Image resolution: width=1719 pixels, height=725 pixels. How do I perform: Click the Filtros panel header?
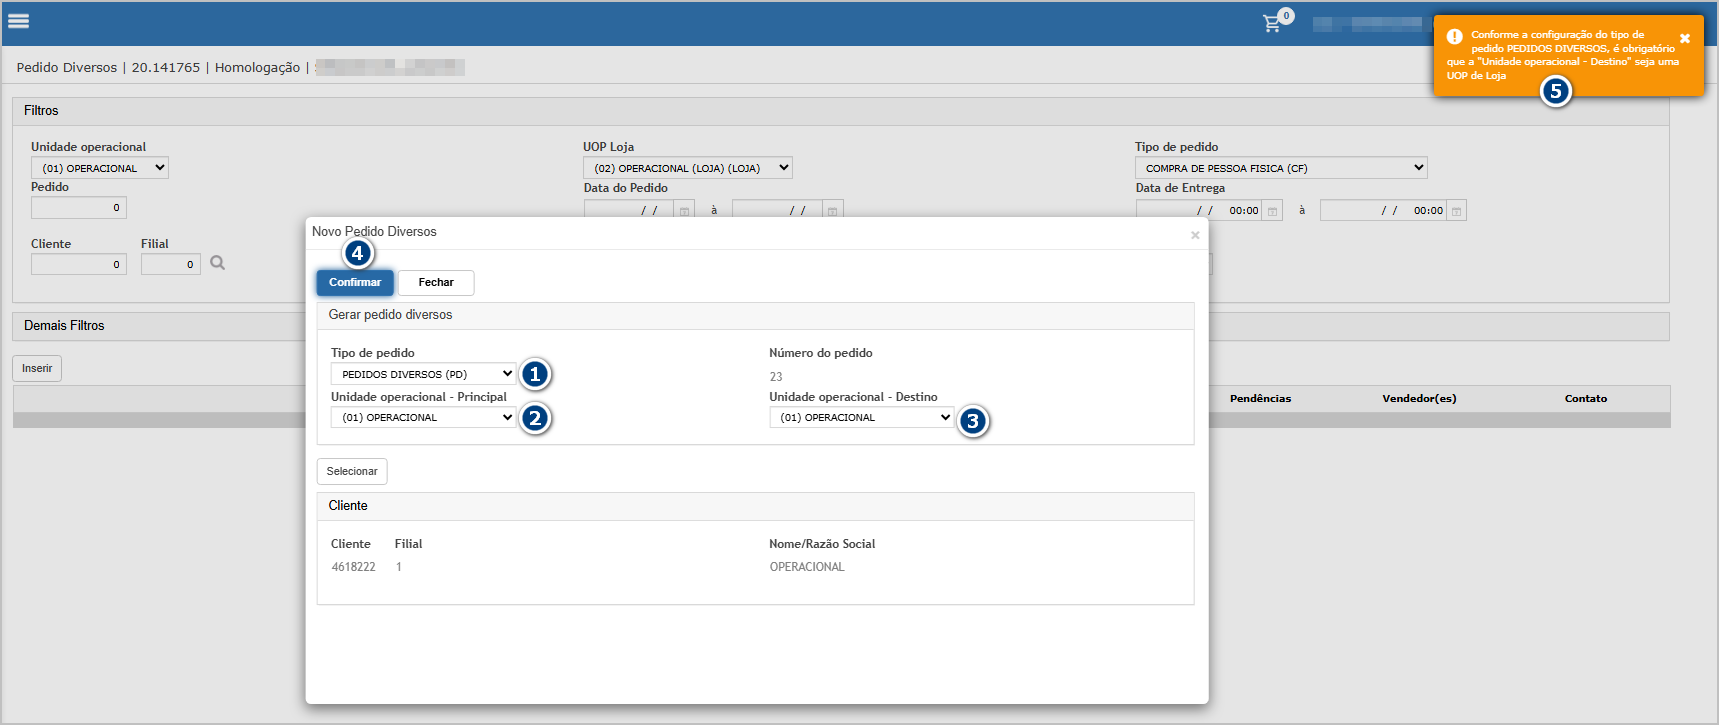coord(841,111)
